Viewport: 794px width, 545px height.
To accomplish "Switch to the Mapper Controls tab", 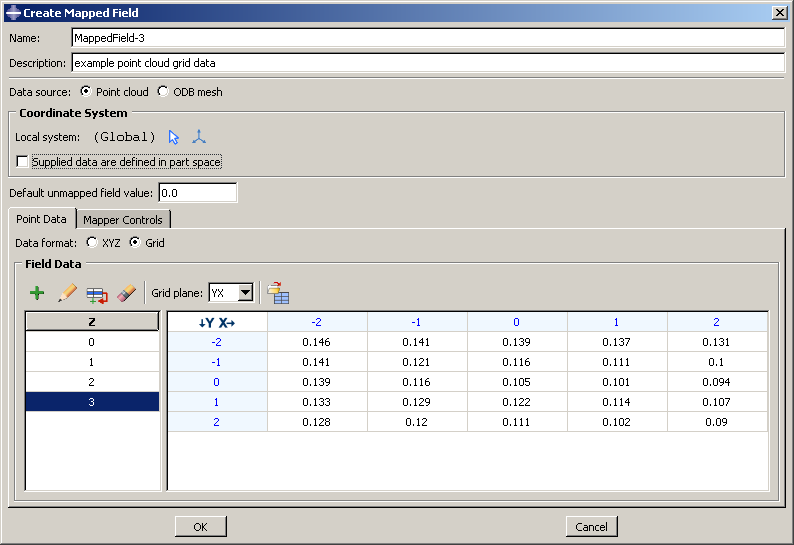I will pos(123,220).
